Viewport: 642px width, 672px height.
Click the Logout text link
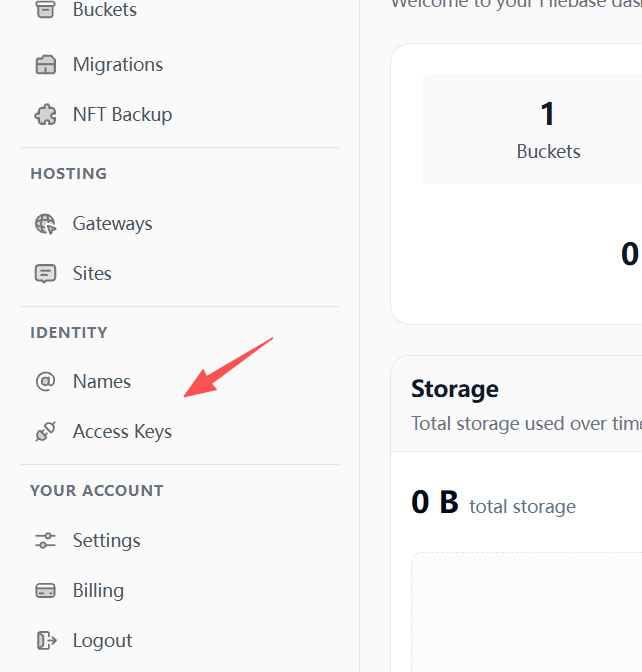tap(103, 641)
